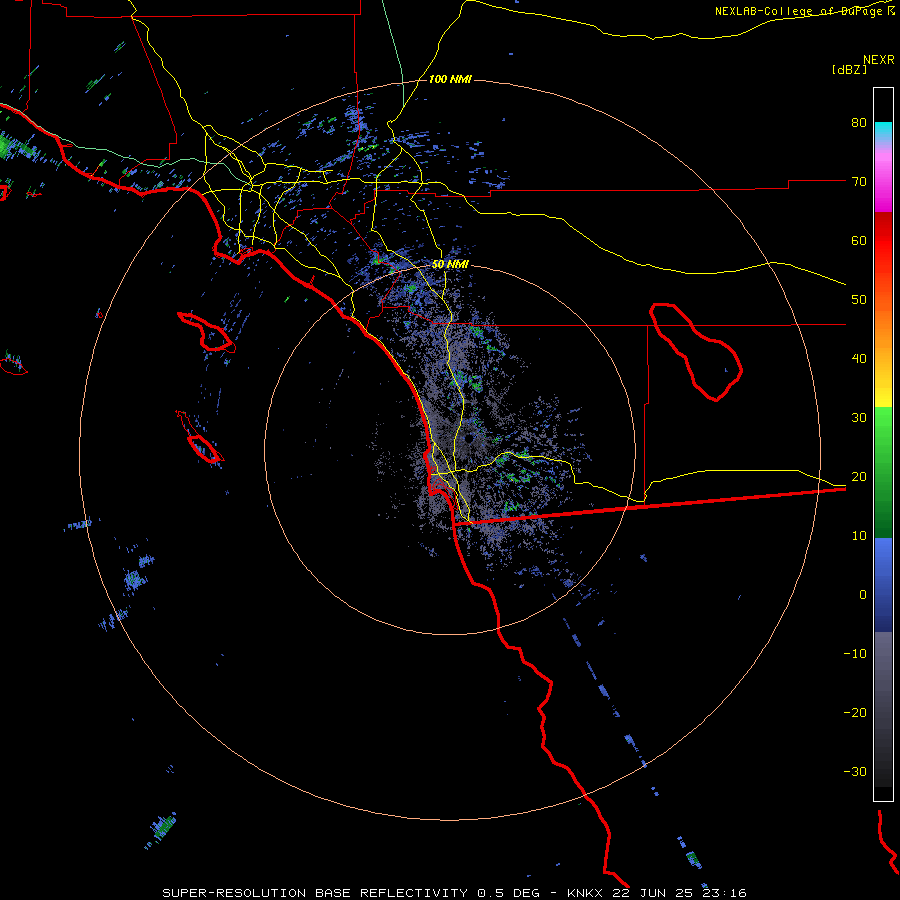Click the 22 JUN 25 23:16 timestamp
This screenshot has width=900, height=900.
pos(678,893)
